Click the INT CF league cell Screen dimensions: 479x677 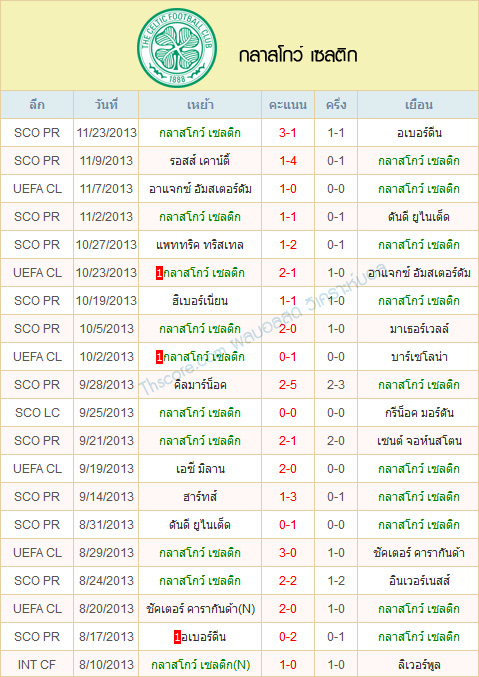coord(37,665)
